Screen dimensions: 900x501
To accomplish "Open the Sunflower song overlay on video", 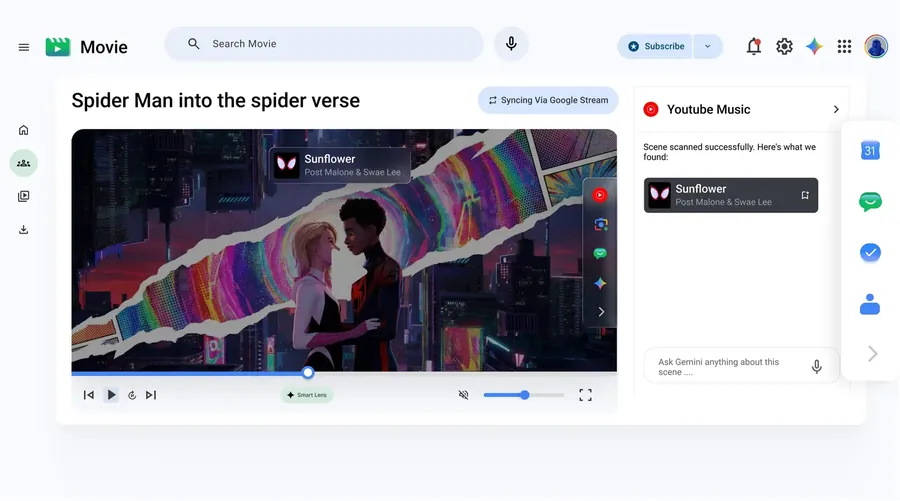I will (x=340, y=165).
